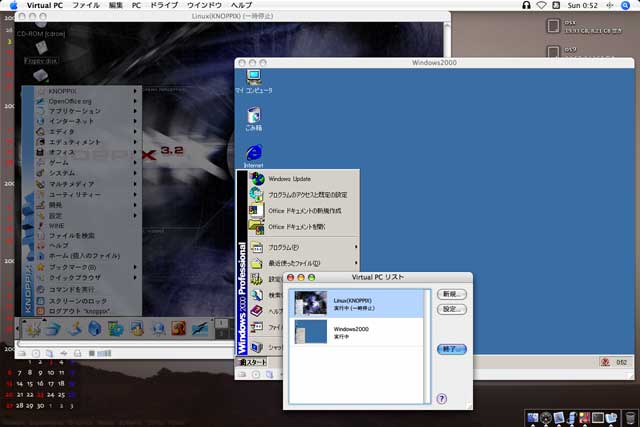Open the ファイル menu in the menu bar
The height and width of the screenshot is (427, 640).
click(86, 5)
